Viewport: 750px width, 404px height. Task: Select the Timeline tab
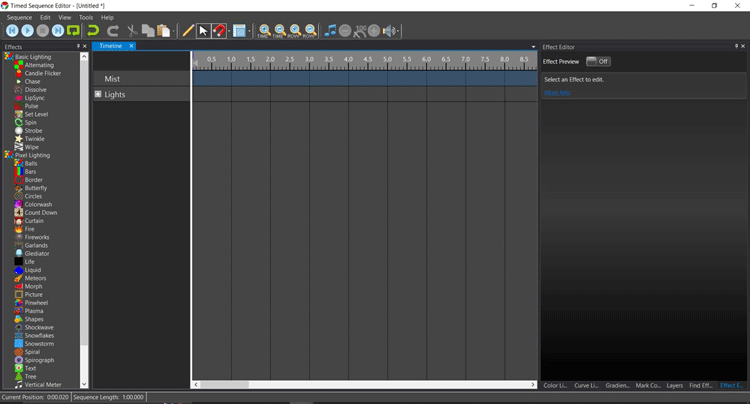point(111,46)
